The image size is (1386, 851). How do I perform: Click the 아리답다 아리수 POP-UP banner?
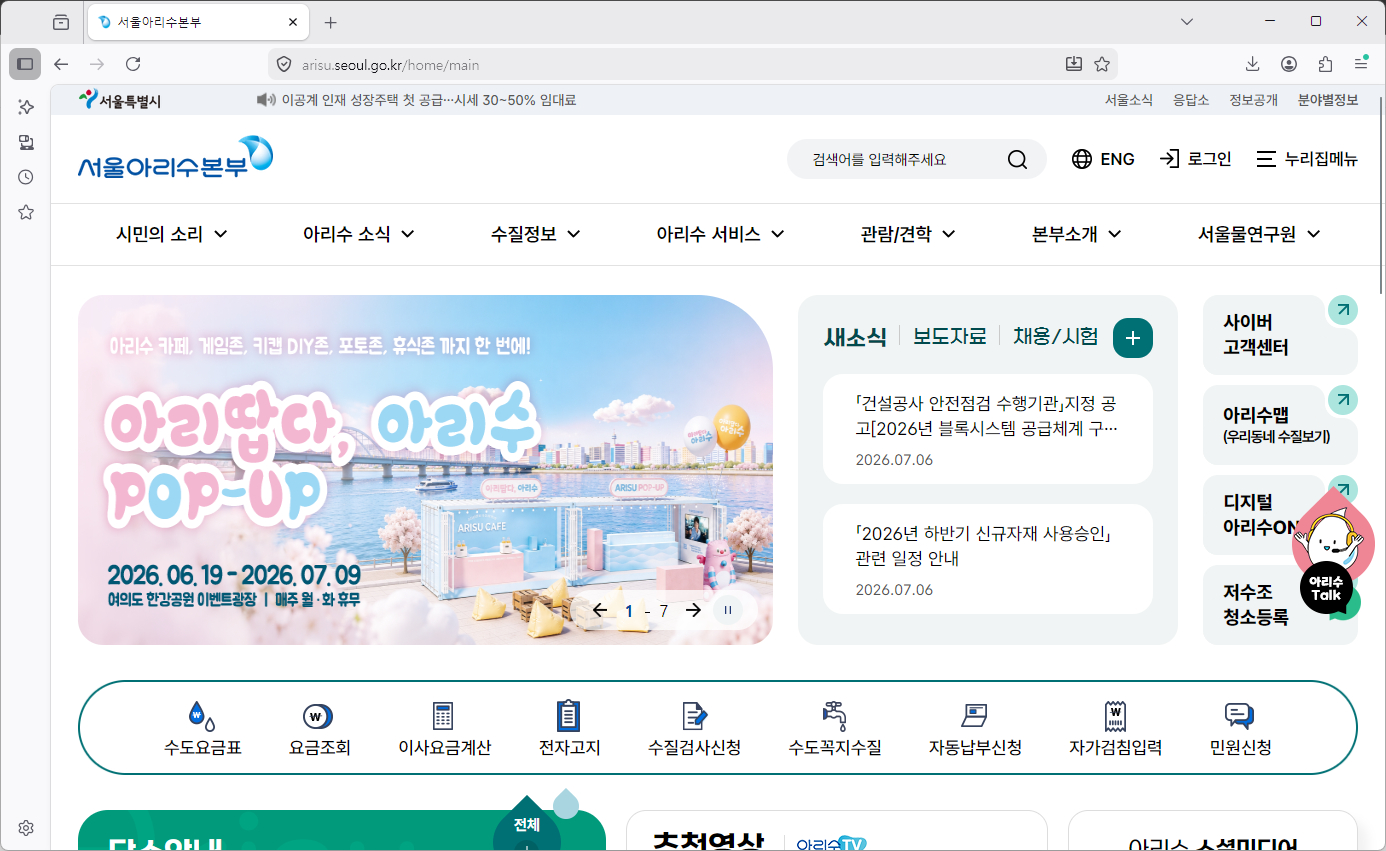click(425, 470)
